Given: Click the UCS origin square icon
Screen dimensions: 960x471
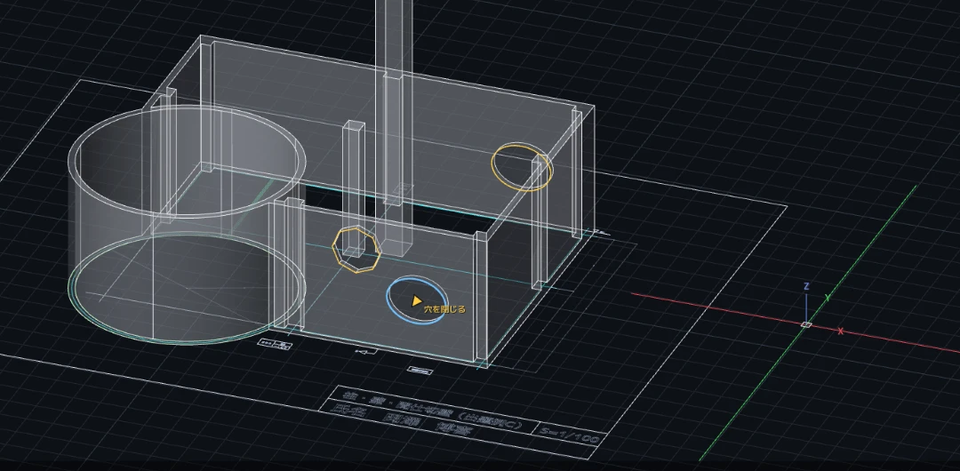Looking at the screenshot, I should point(806,325).
